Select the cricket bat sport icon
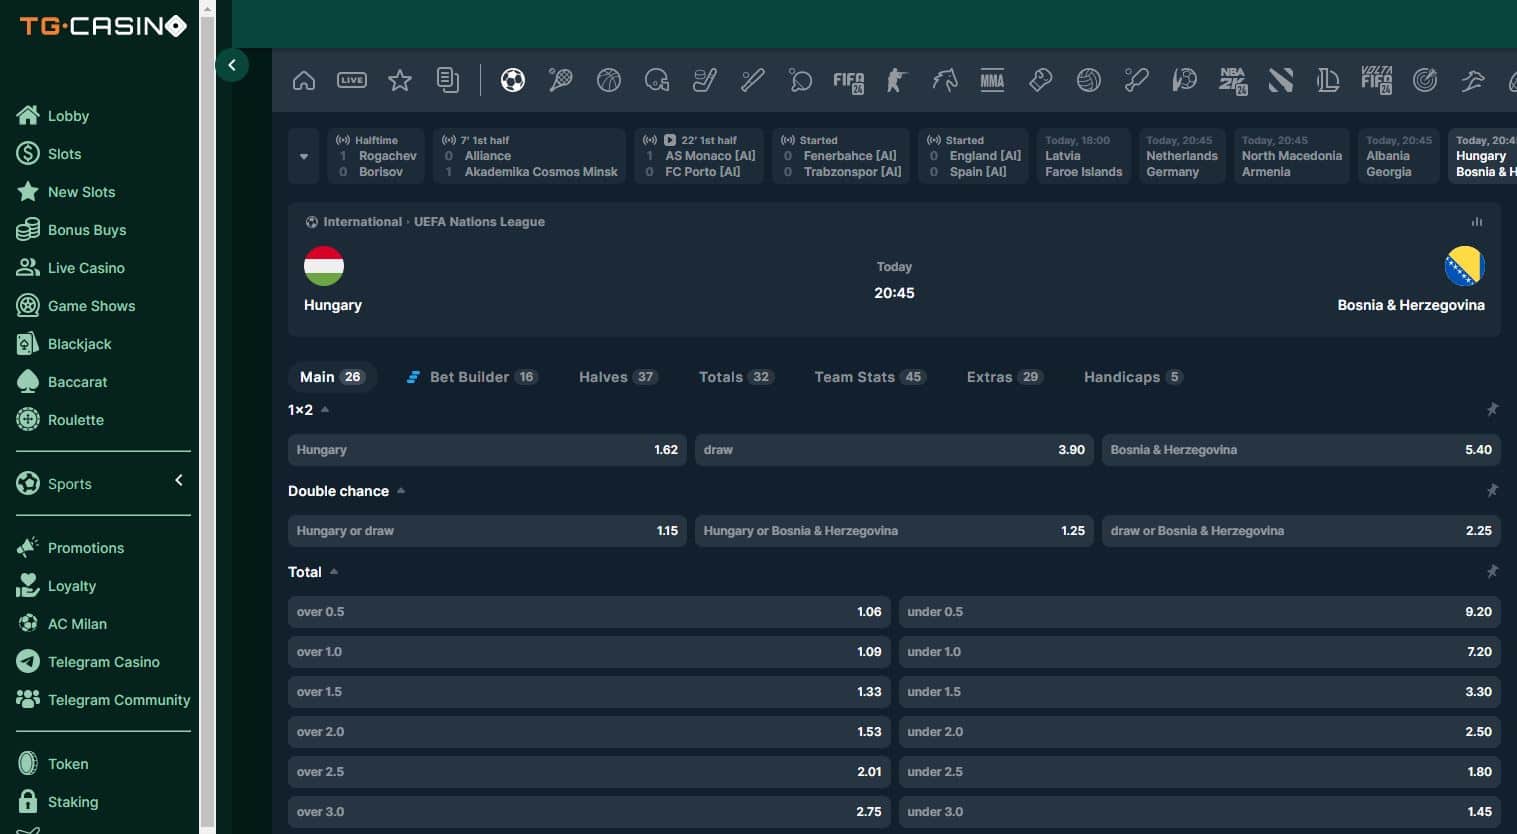 [x=1137, y=80]
